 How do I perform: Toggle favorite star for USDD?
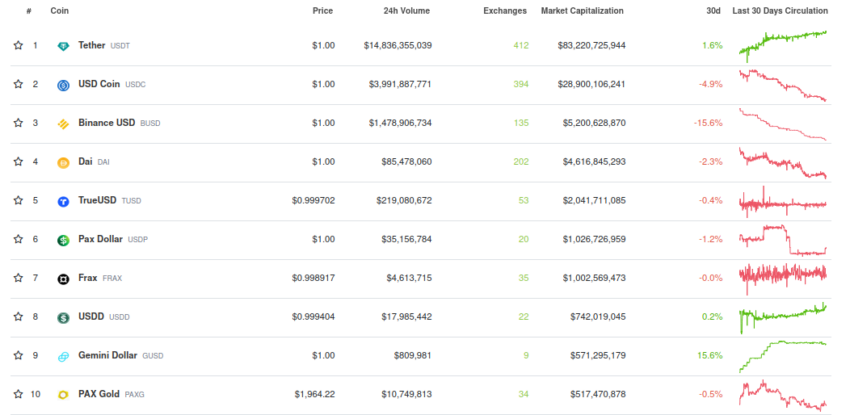[x=18, y=317]
